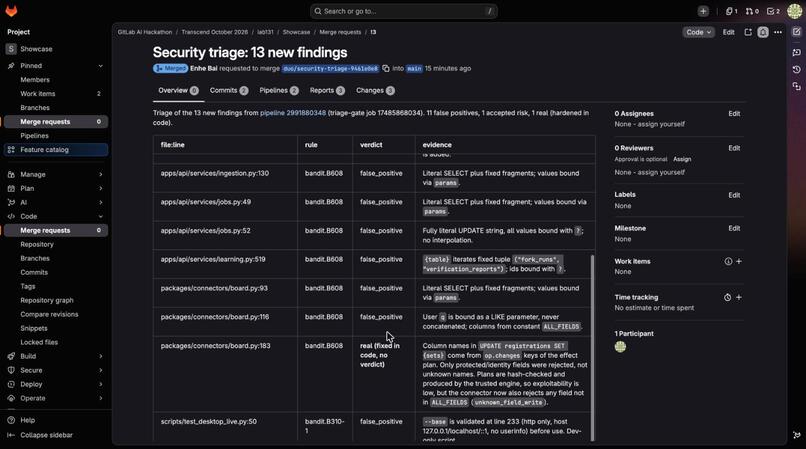Open the duo/security-triage source branch link
The image size is (806, 449).
tap(331, 68)
